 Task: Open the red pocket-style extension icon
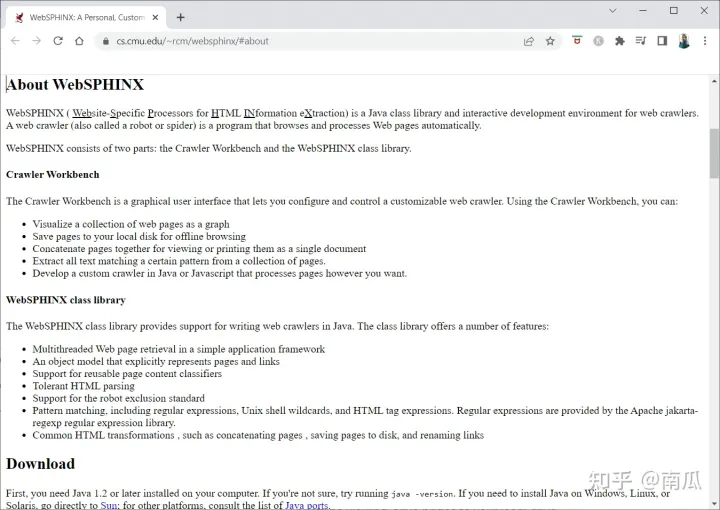(577, 41)
